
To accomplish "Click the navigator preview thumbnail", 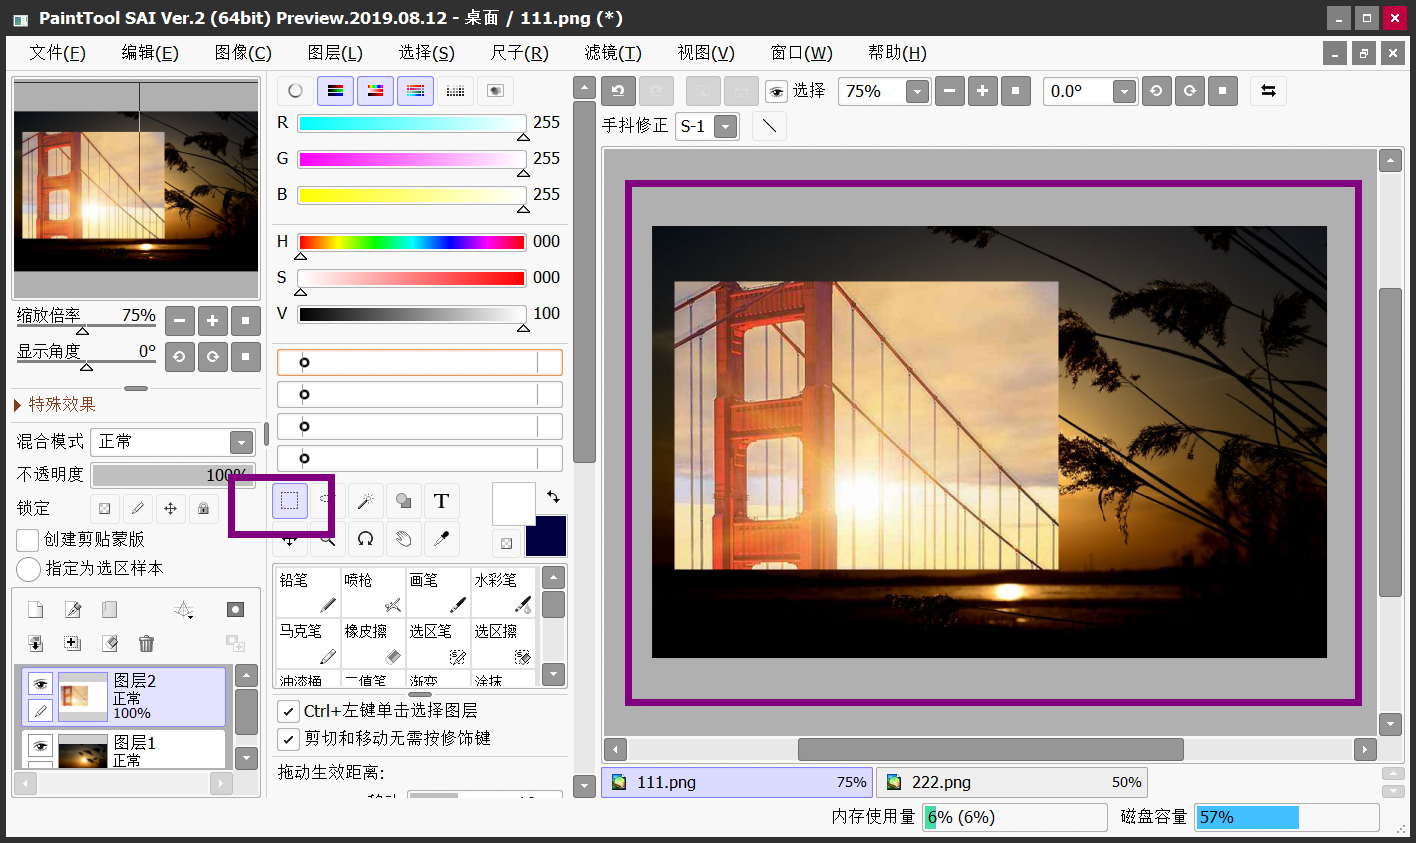I will coord(136,190).
